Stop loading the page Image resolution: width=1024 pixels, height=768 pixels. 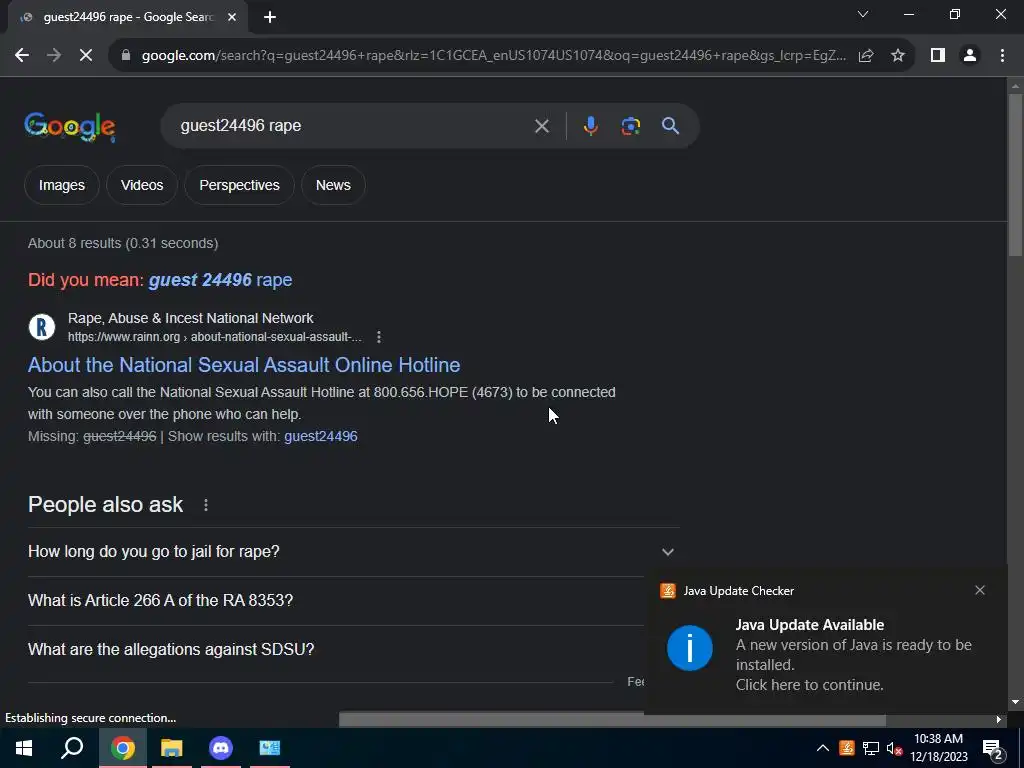click(x=86, y=56)
